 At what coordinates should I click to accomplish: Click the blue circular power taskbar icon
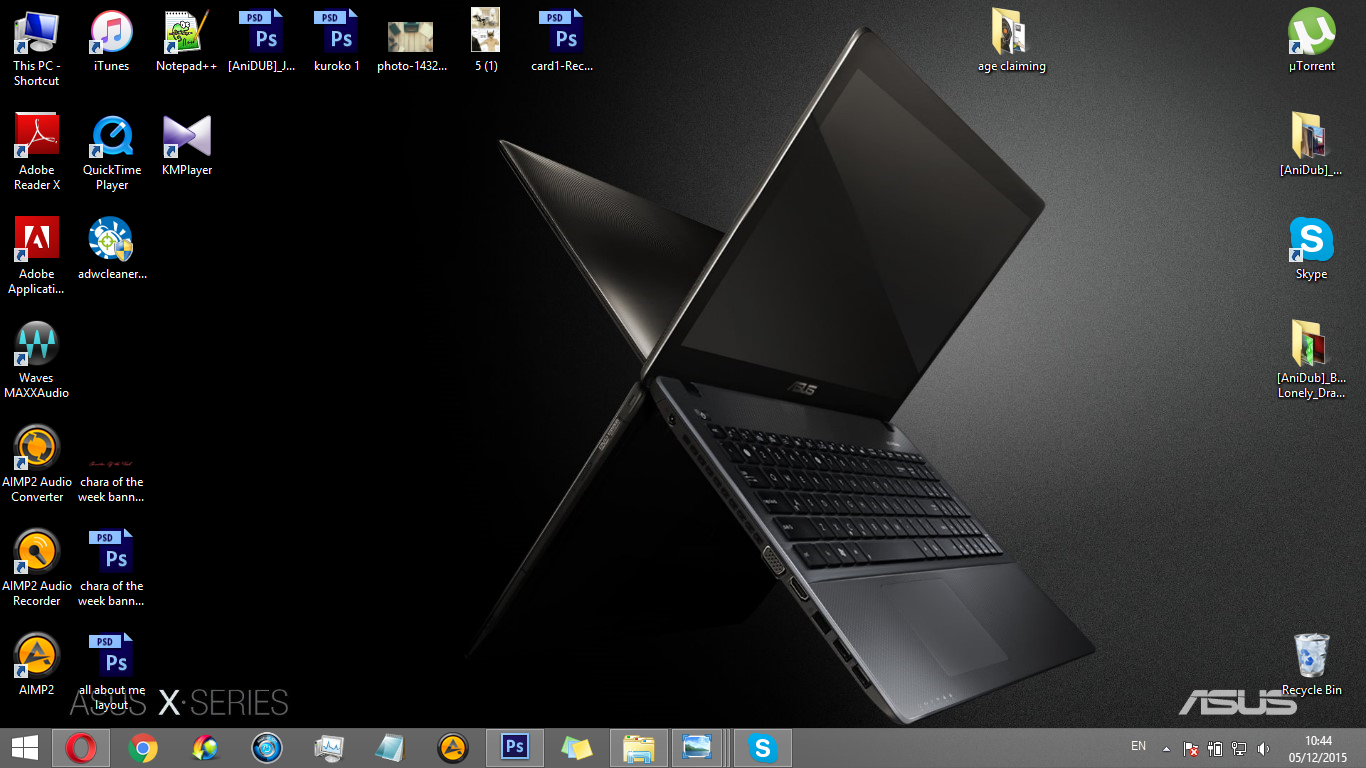(x=267, y=748)
